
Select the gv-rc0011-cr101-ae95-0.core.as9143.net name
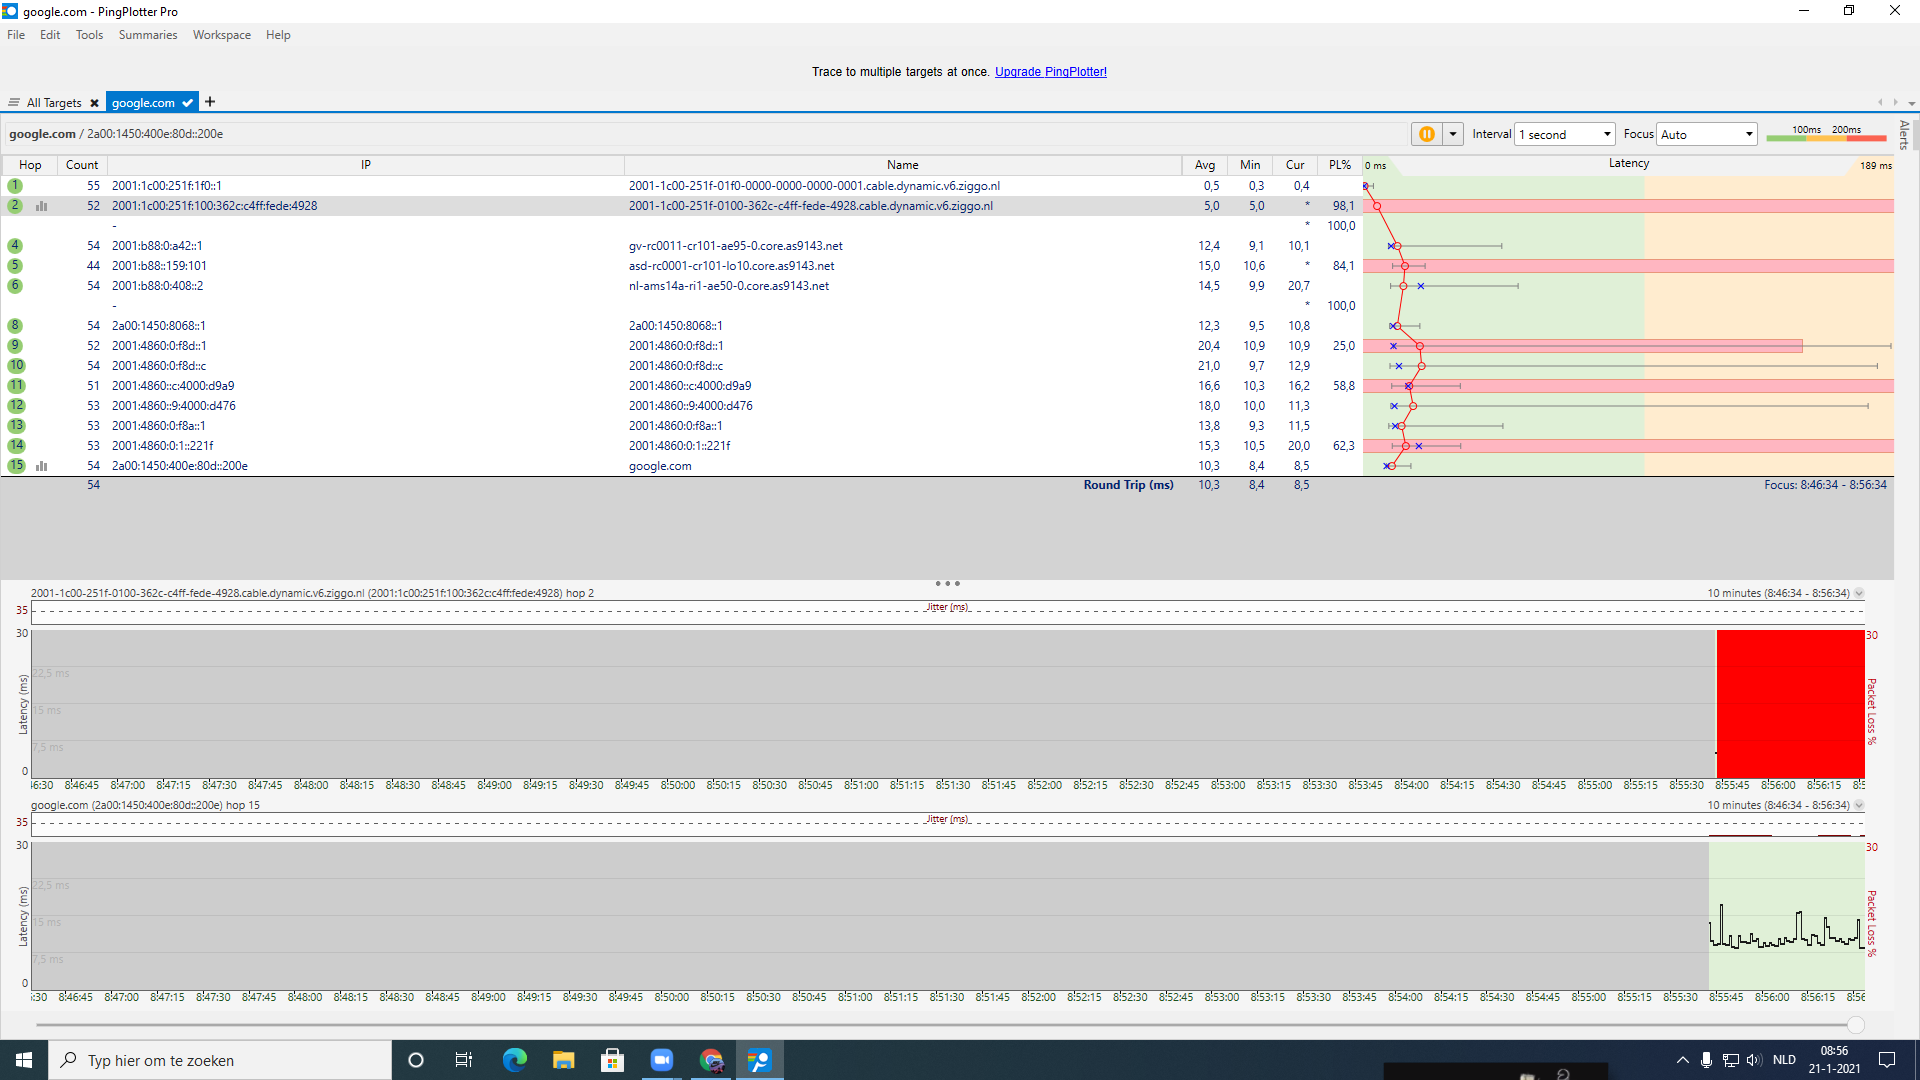point(735,246)
